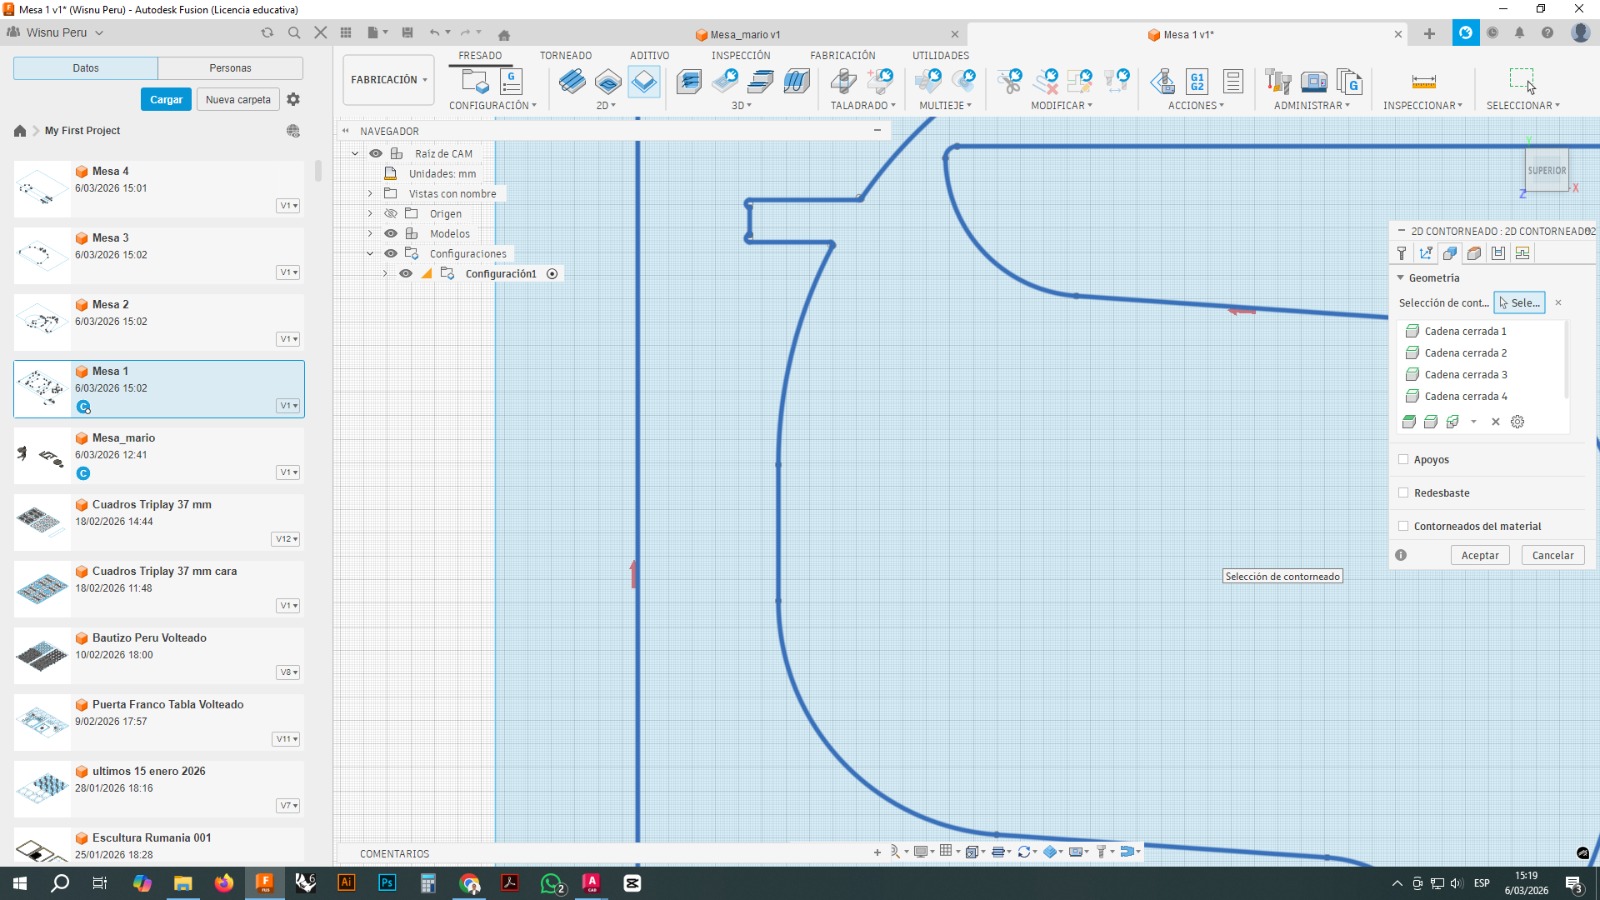Screen dimensions: 1600x900
Task: Tick the Redesbaste checkbox
Action: click(x=1403, y=493)
